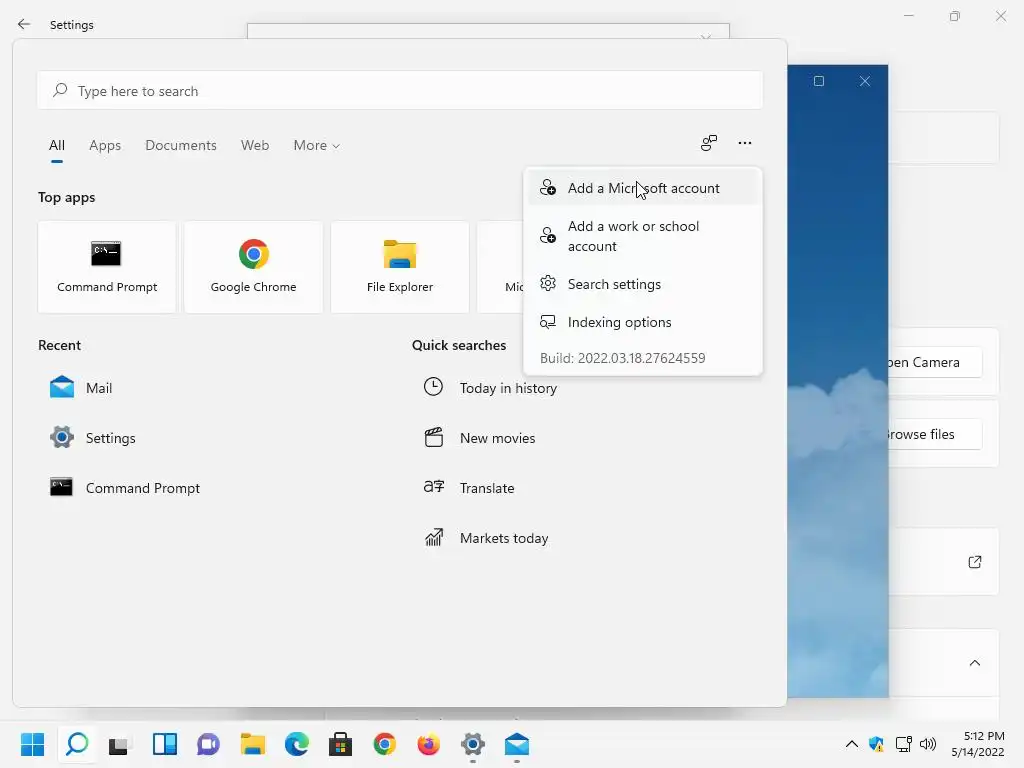Open Indexing options from the menu
The image size is (1024, 768).
click(643, 322)
